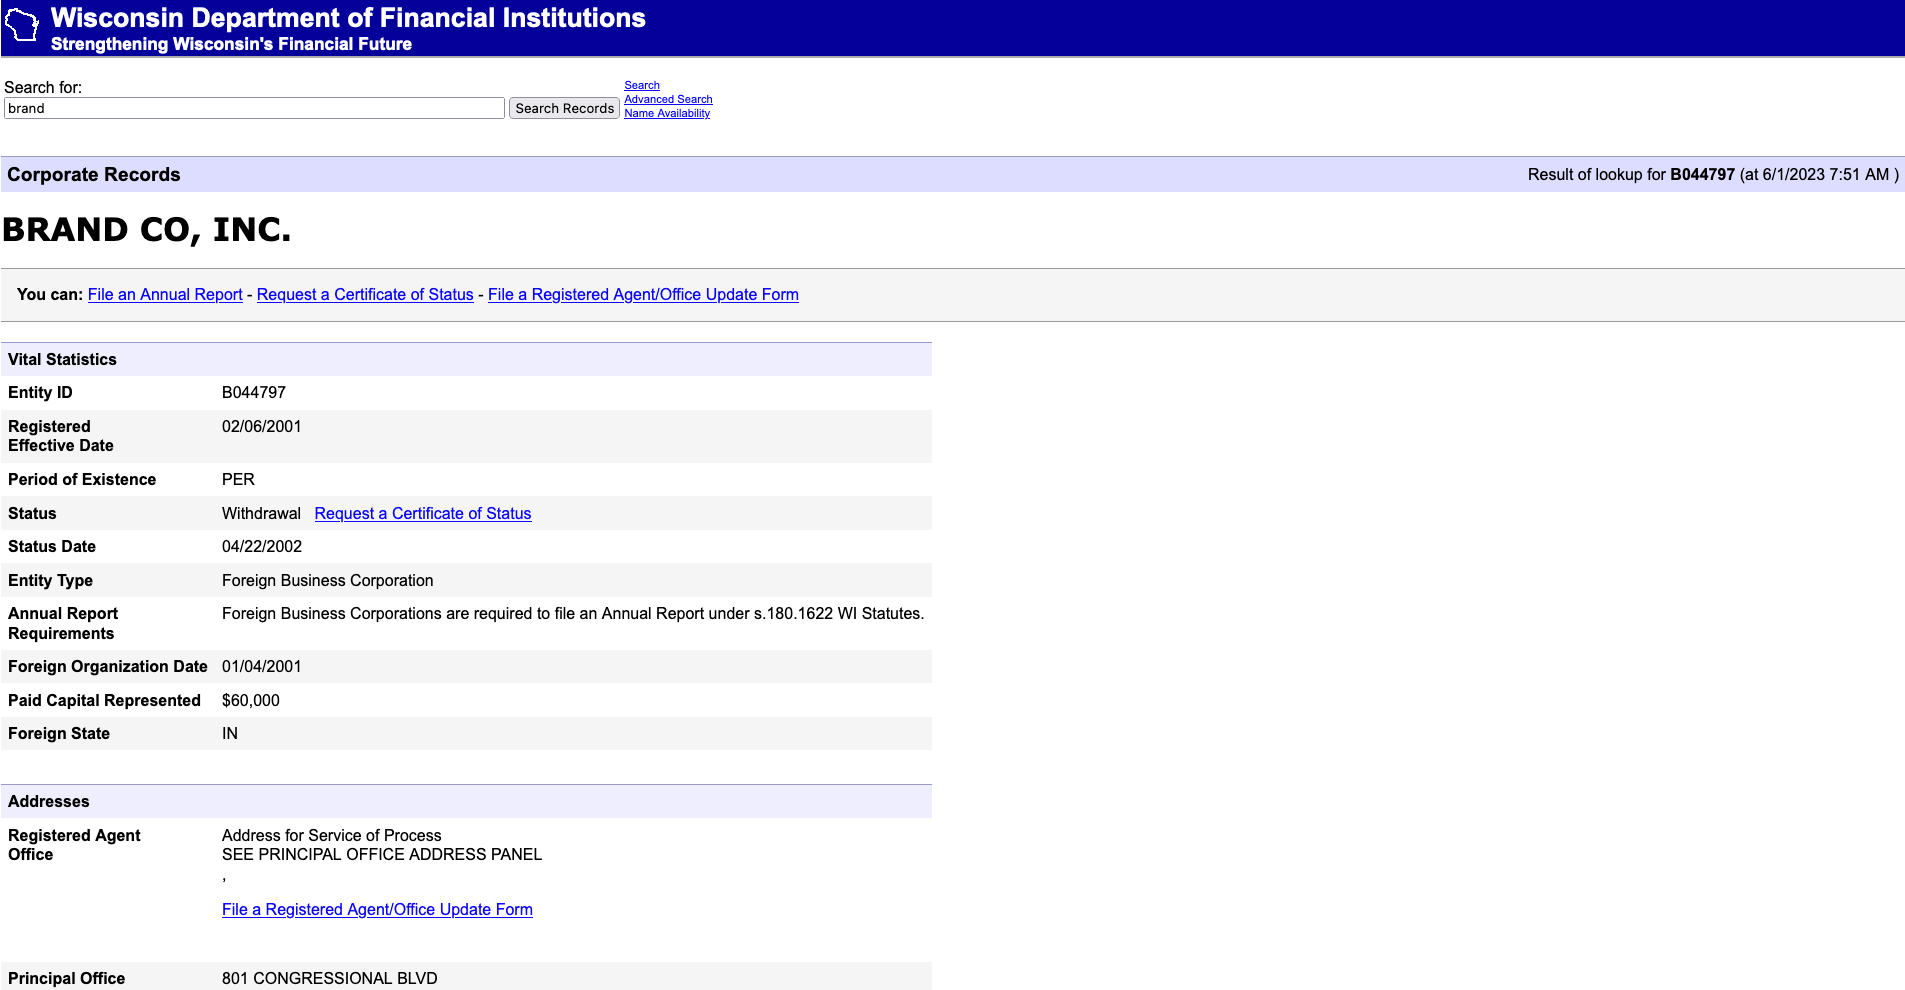Click the Search for text input field

254,108
